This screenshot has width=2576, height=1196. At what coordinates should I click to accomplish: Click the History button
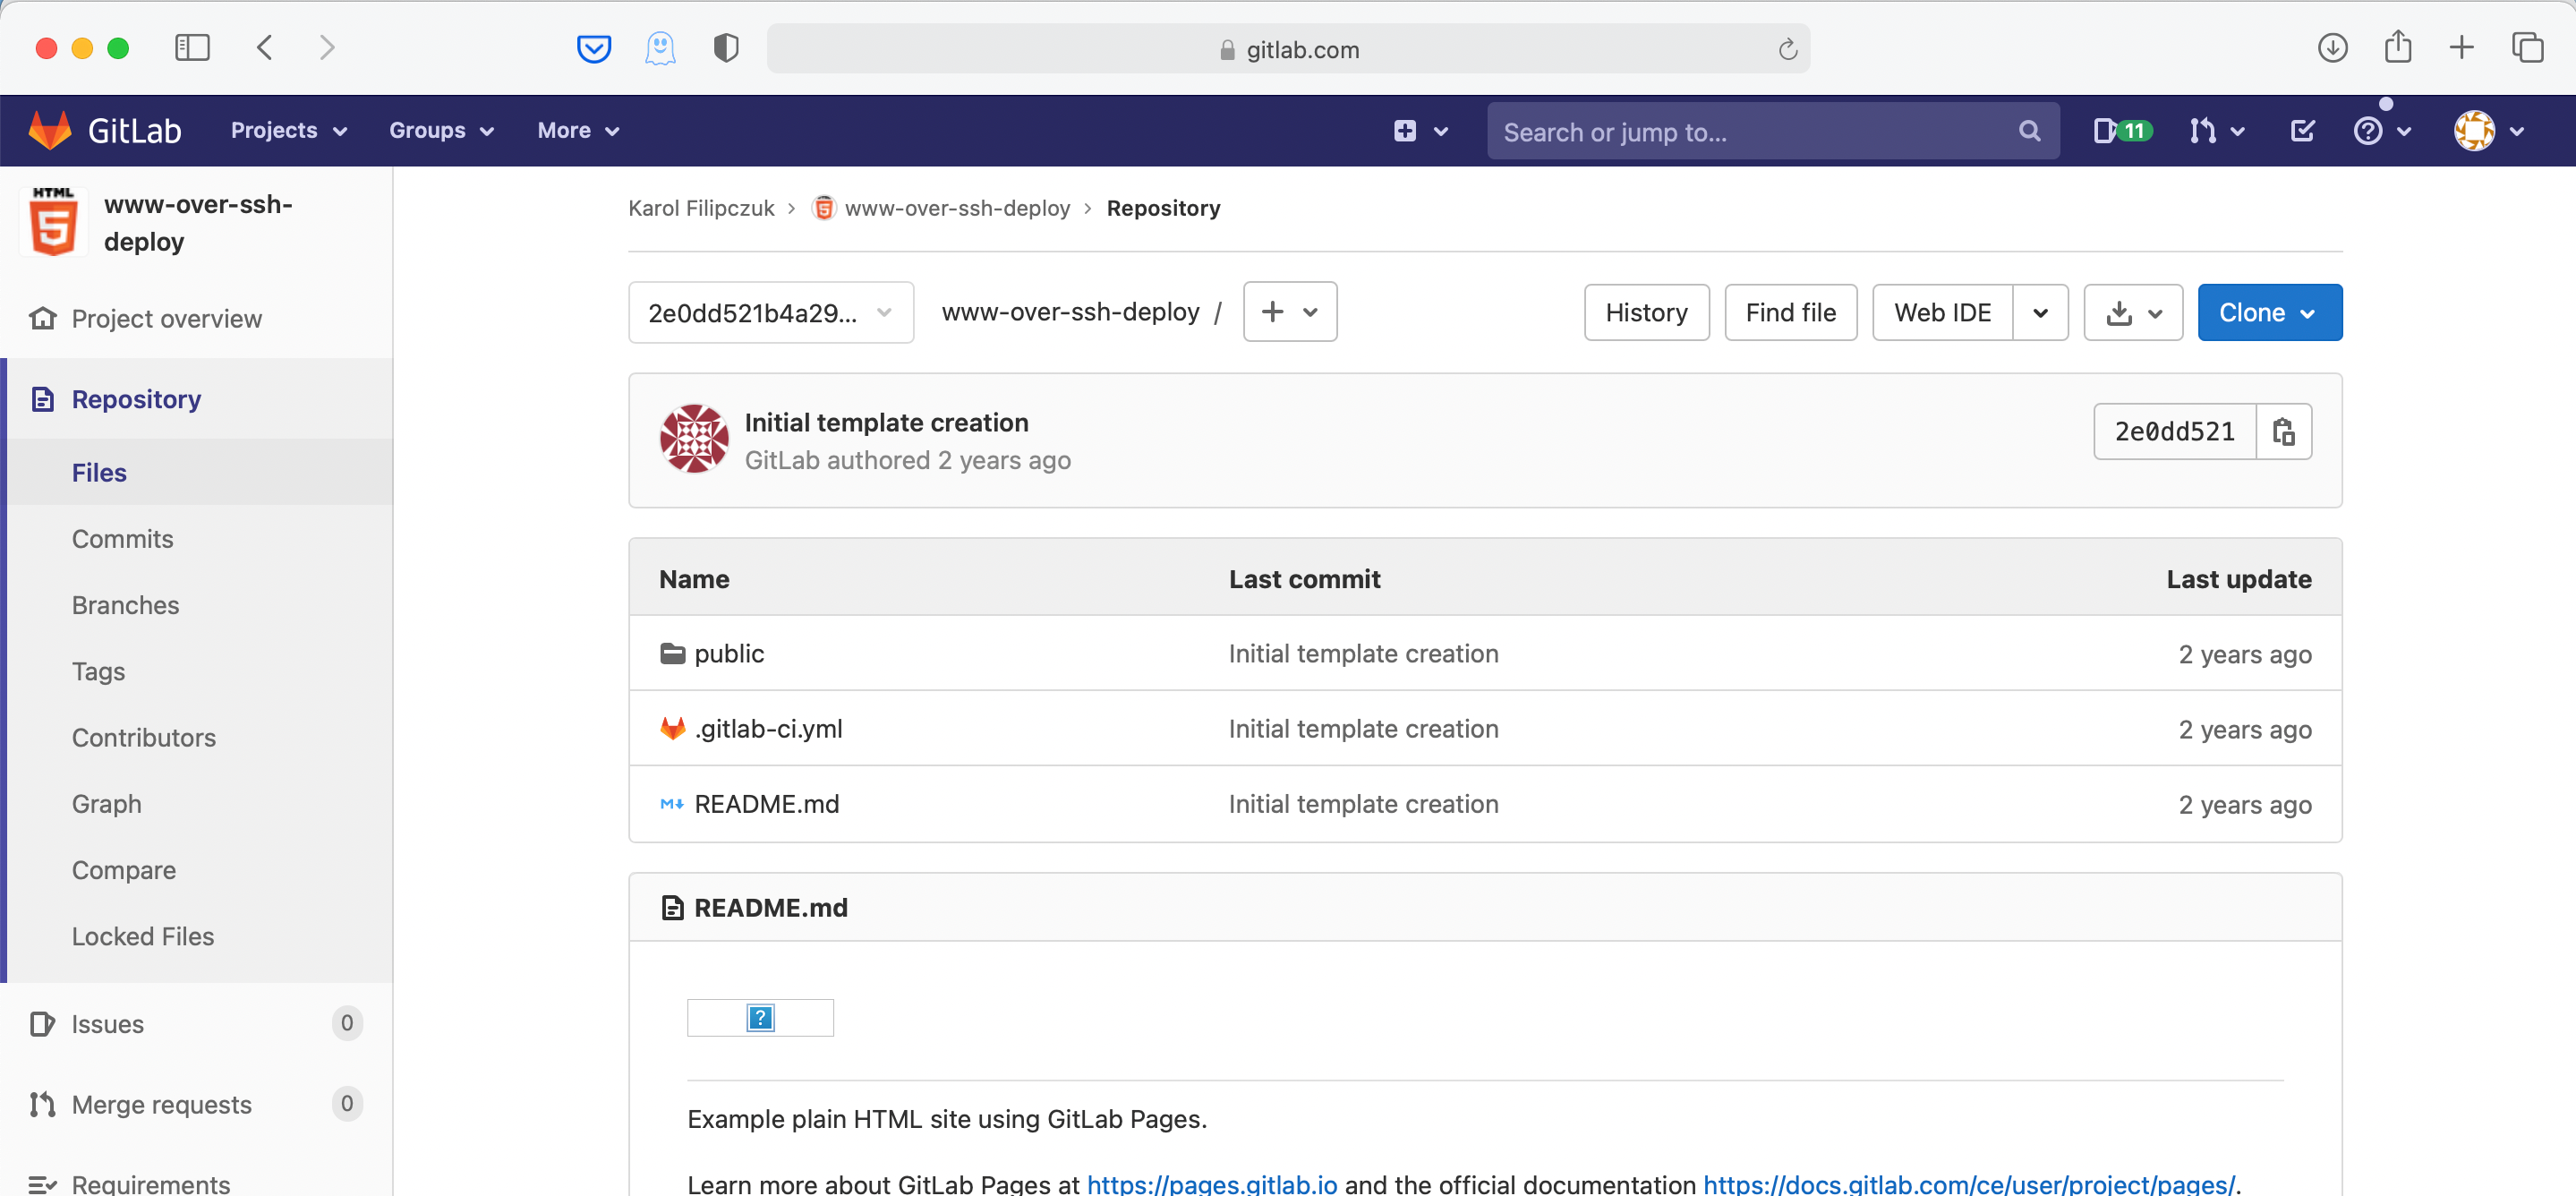[x=1645, y=313]
